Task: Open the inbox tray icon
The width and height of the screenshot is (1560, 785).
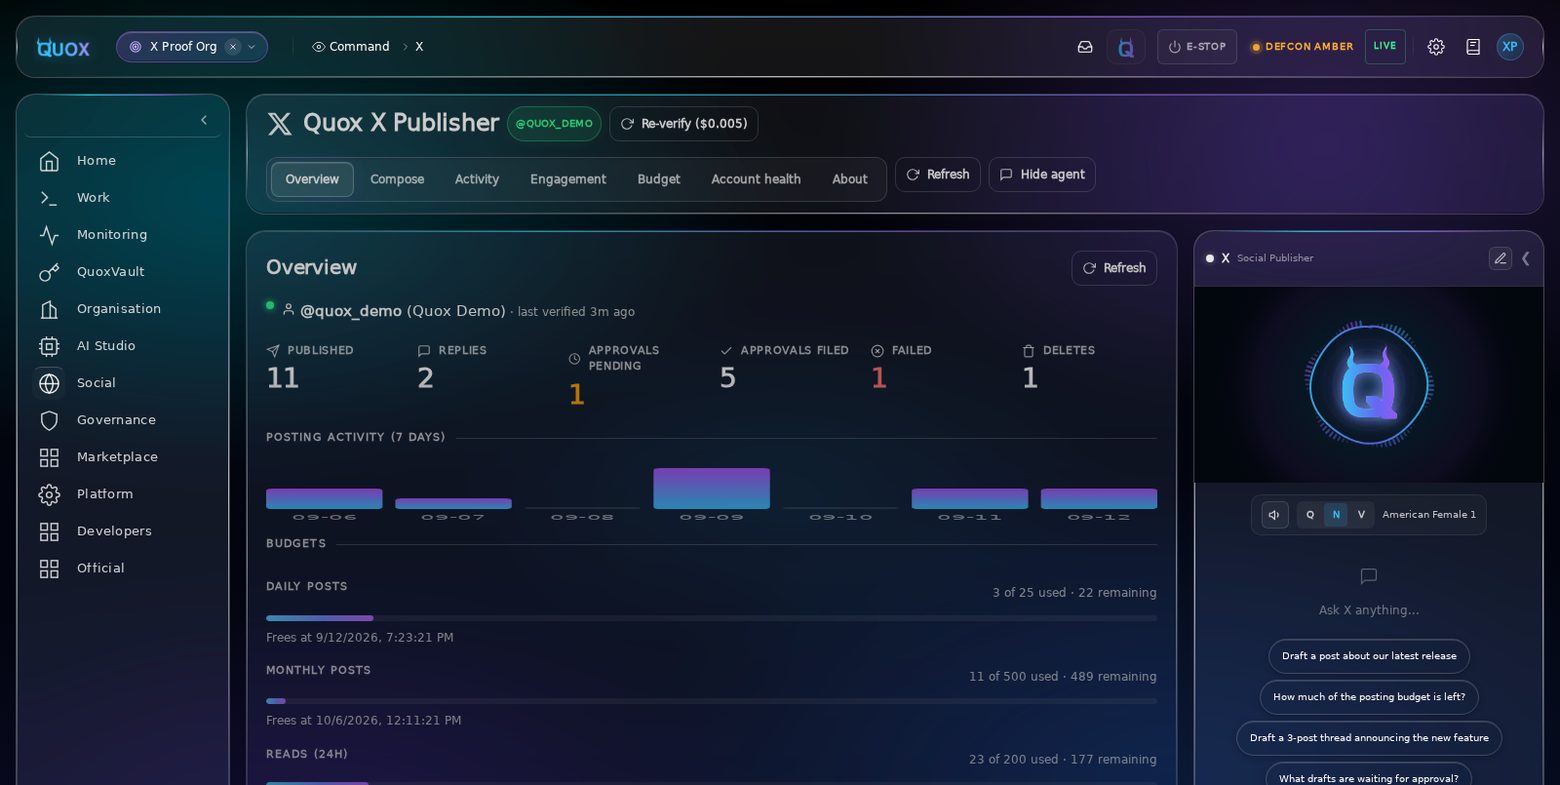Action: click(x=1085, y=47)
